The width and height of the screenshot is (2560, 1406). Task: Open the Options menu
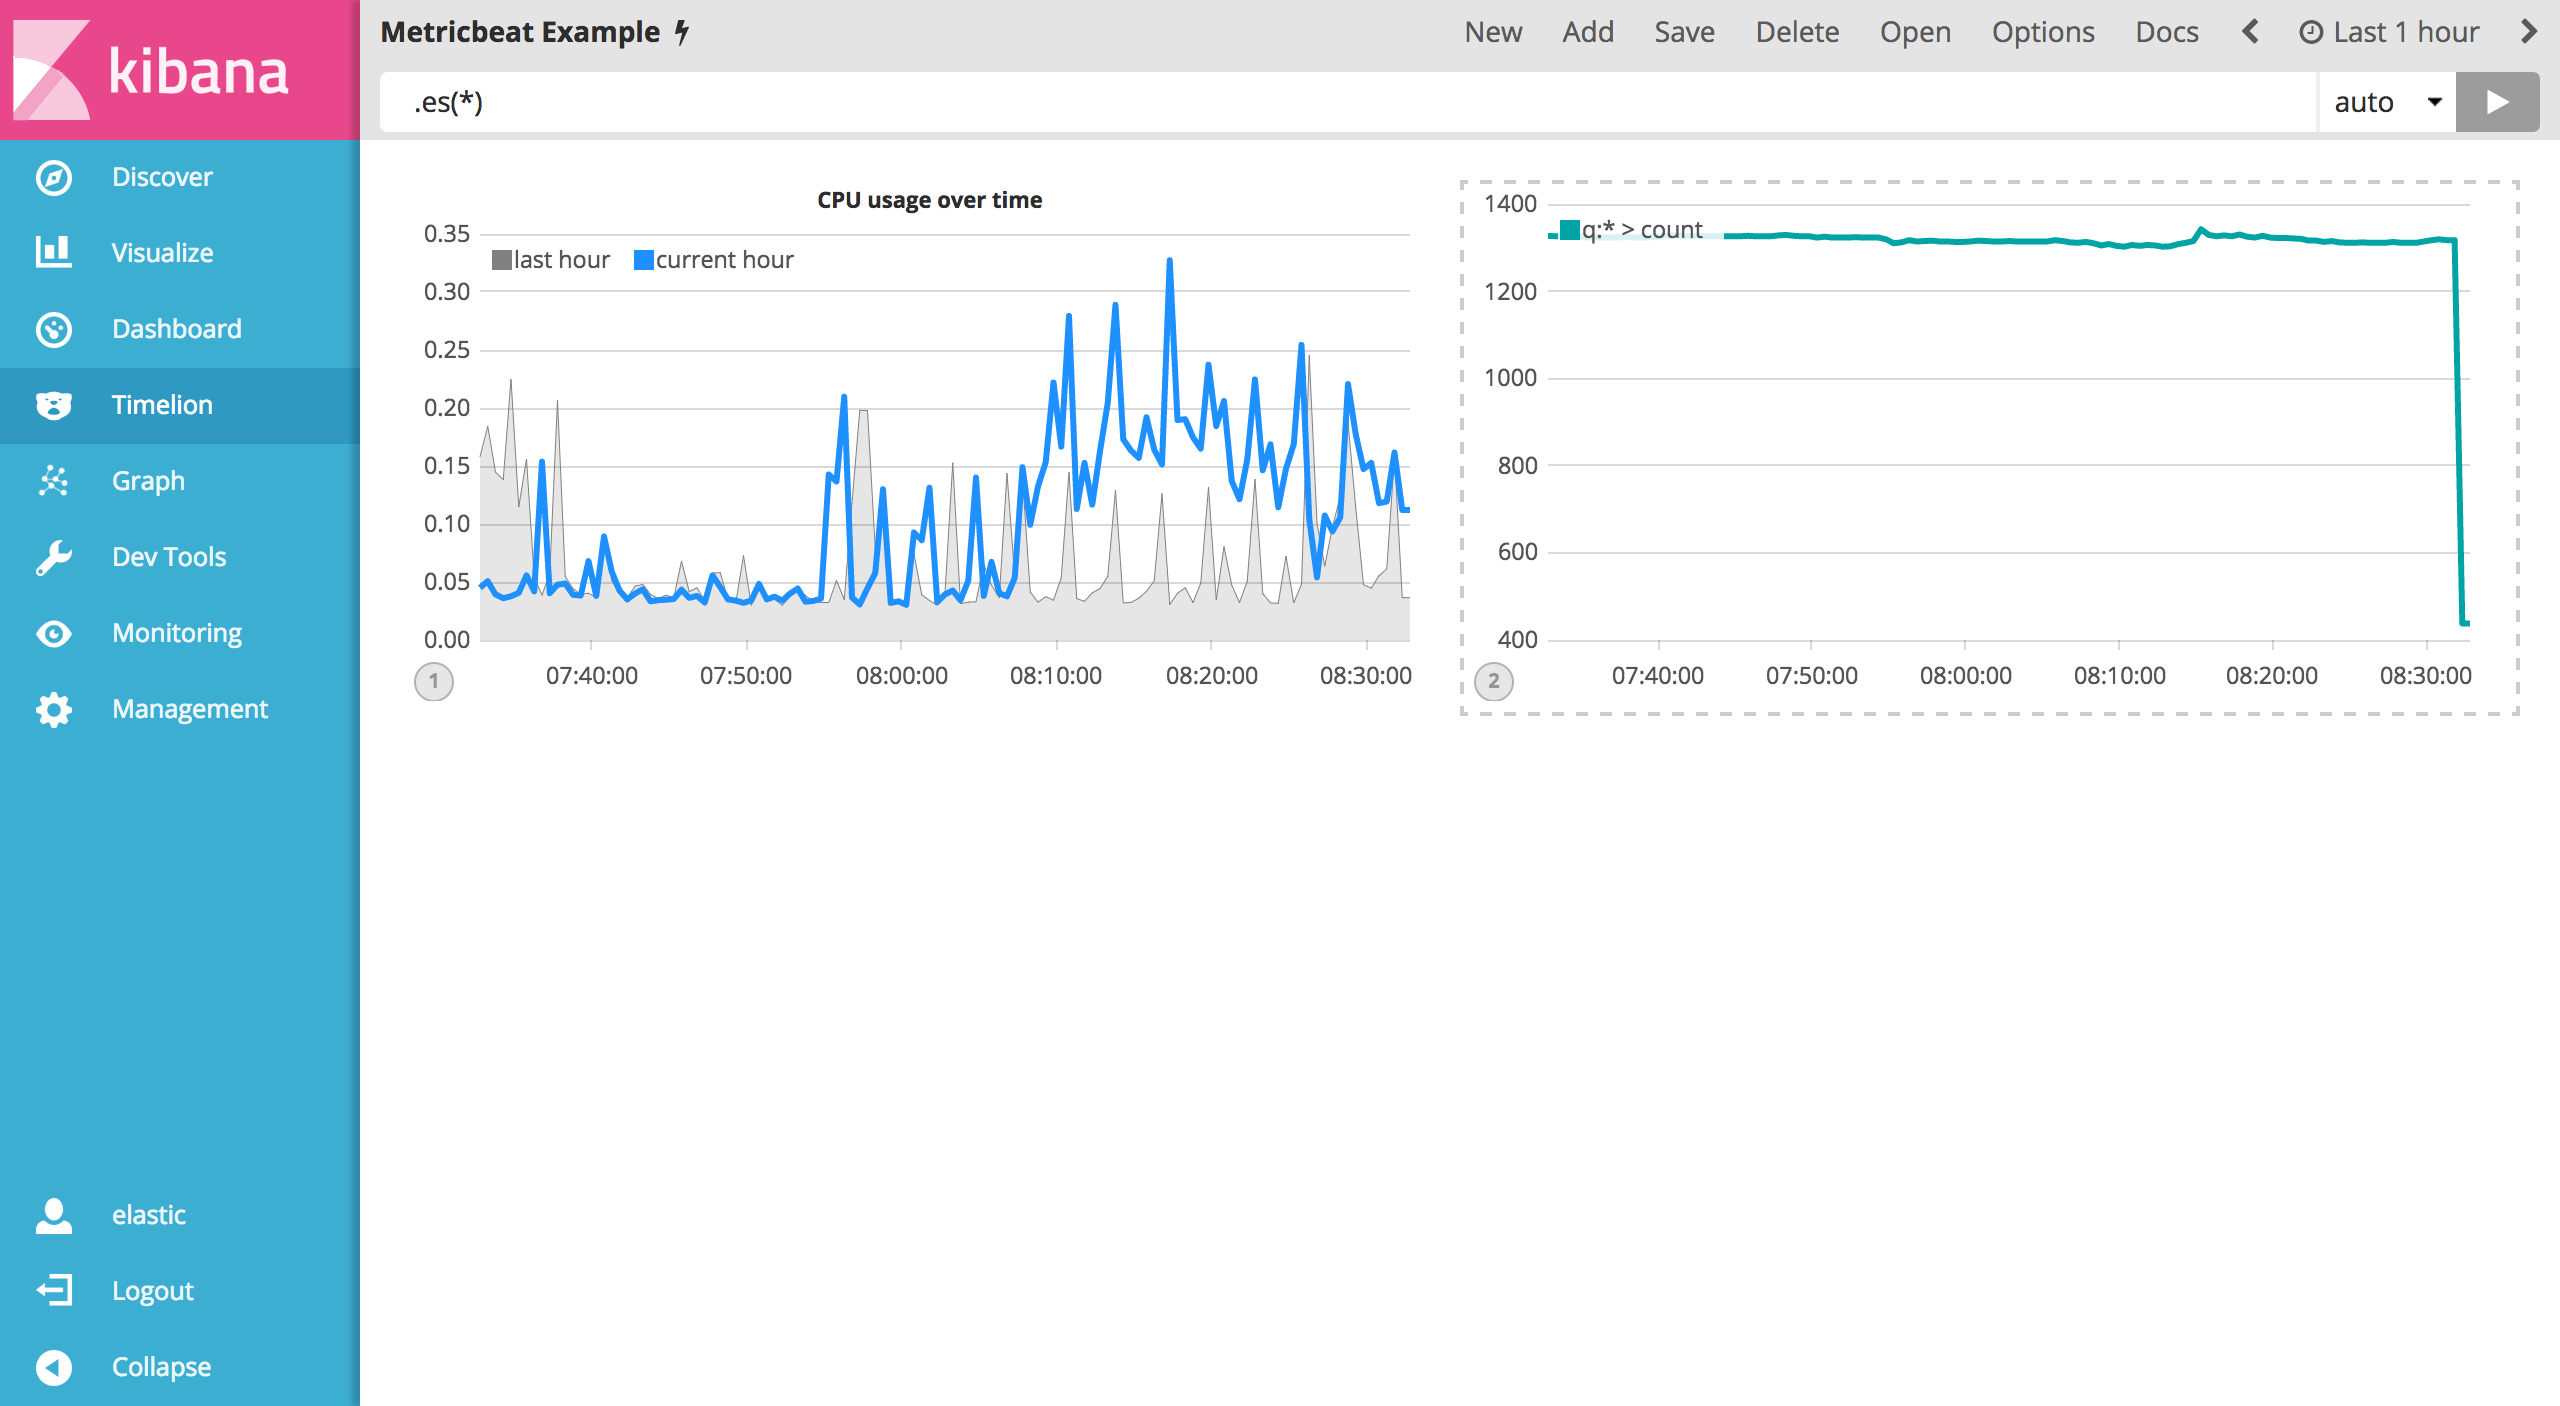click(2042, 32)
